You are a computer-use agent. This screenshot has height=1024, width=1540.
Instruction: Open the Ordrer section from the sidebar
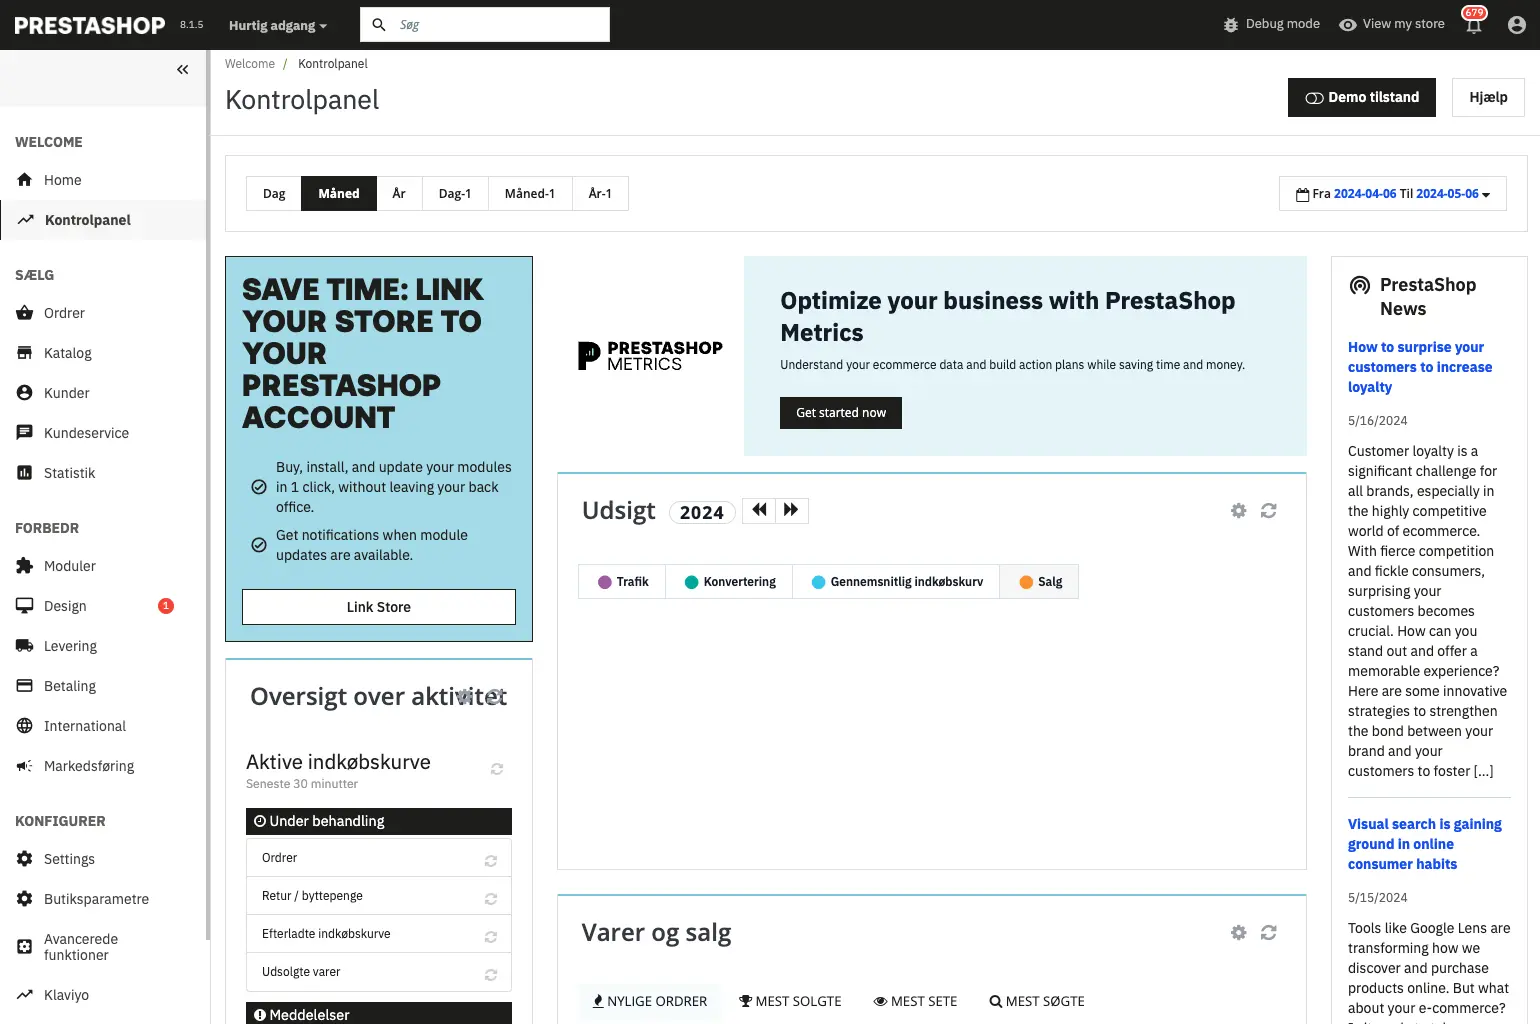click(63, 313)
